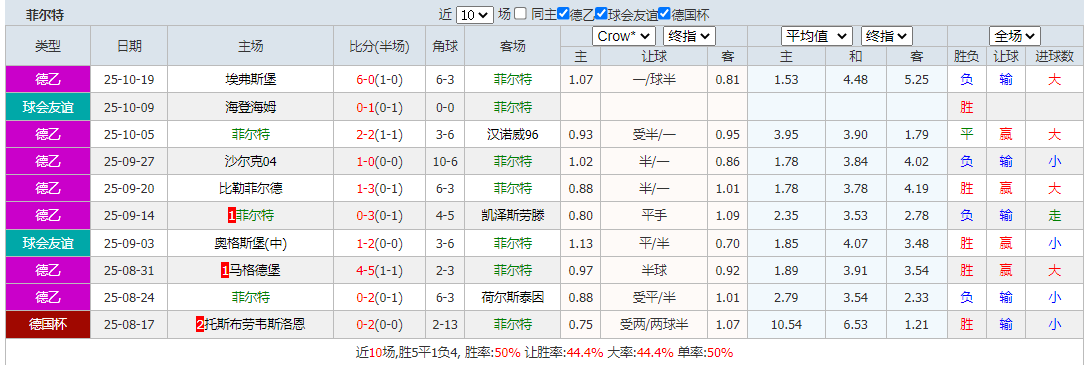This screenshot has height=365, width=1085.
Task: Open away team 凯泽斯劳滕
Action: click(513, 215)
